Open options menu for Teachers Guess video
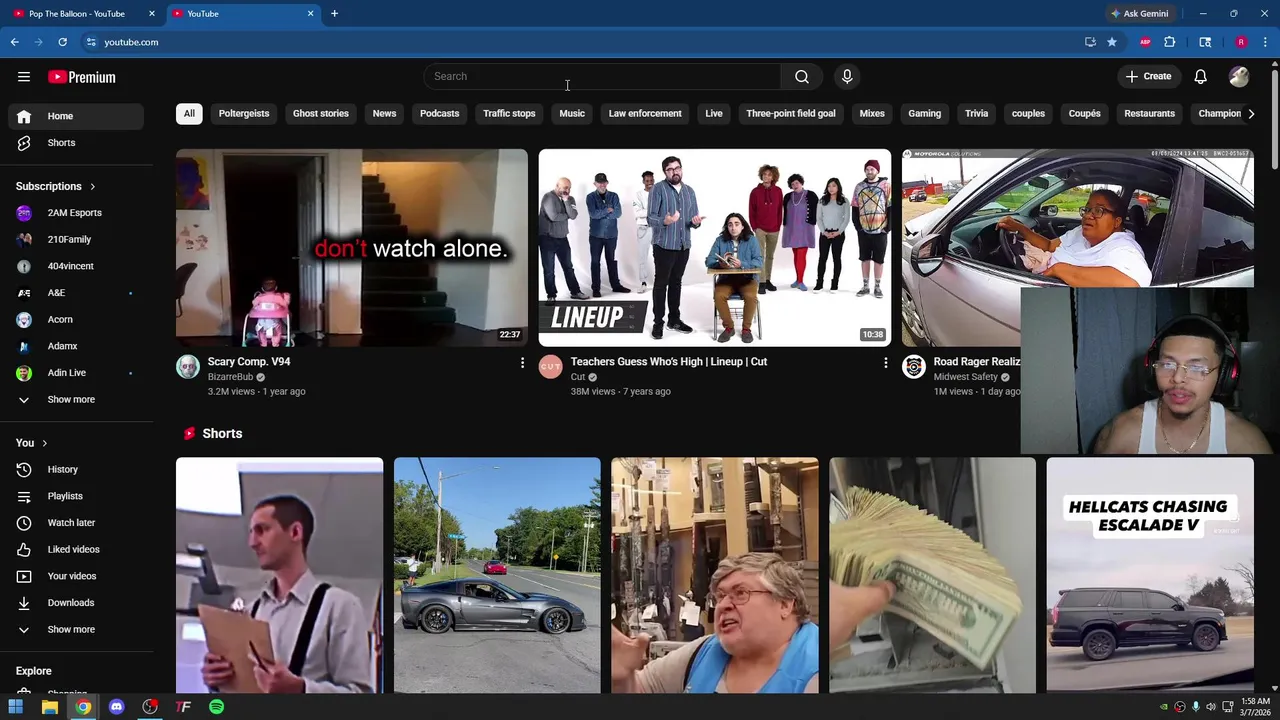 click(885, 363)
